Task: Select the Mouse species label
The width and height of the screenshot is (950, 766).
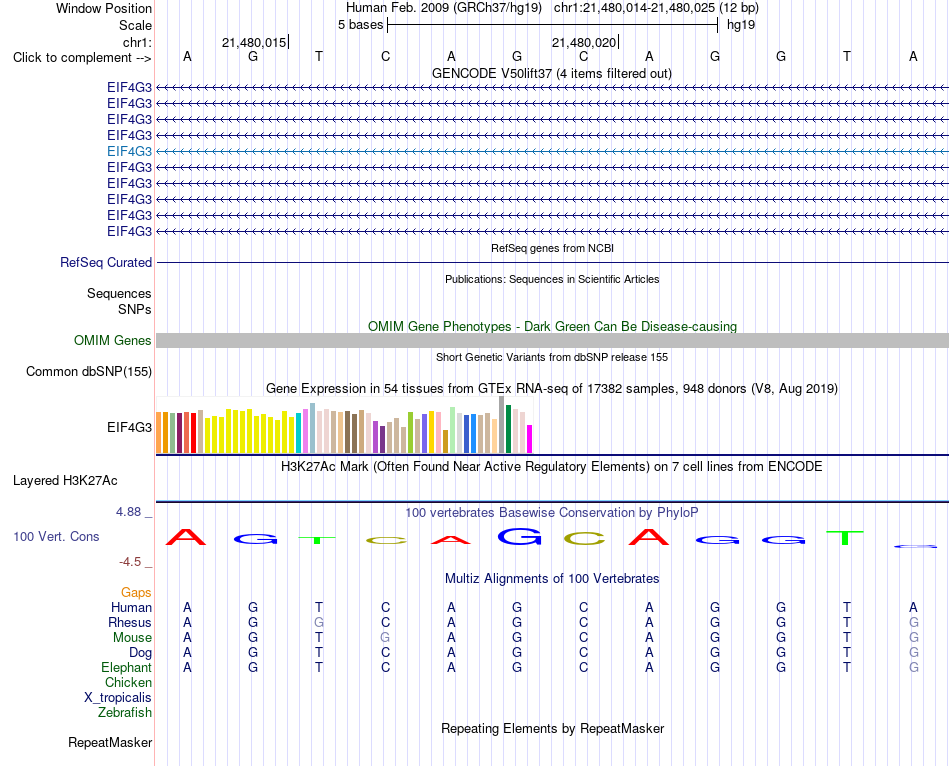Action: pos(132,638)
